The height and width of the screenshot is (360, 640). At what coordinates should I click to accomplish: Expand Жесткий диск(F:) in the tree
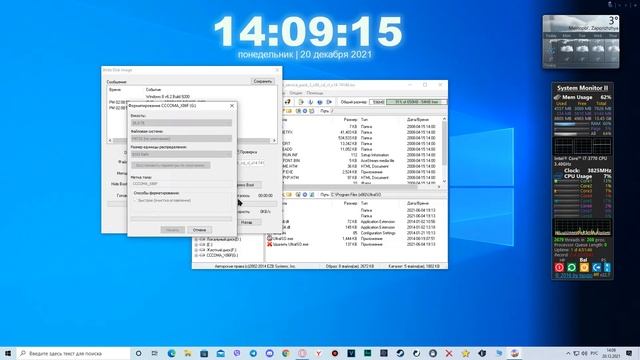click(196, 250)
